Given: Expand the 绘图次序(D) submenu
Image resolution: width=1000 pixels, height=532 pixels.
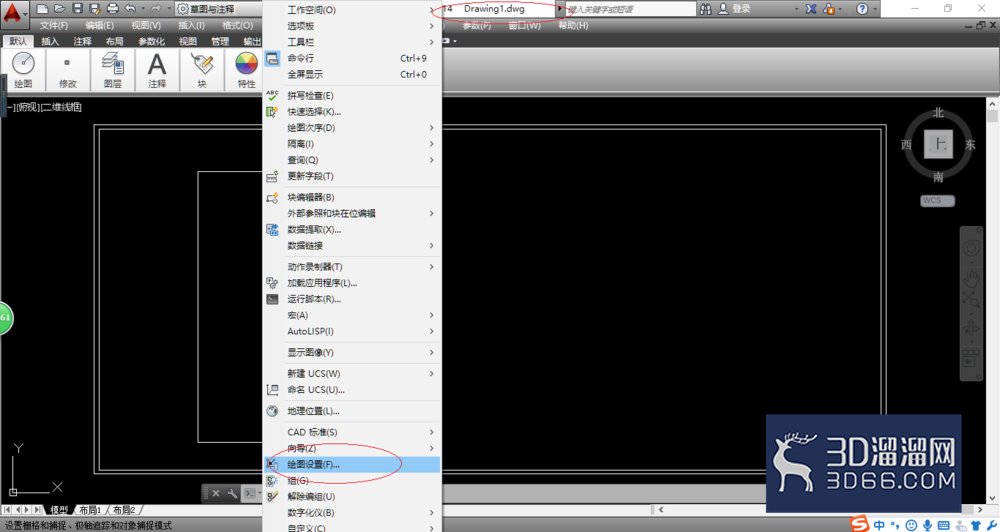Looking at the screenshot, I should (352, 128).
